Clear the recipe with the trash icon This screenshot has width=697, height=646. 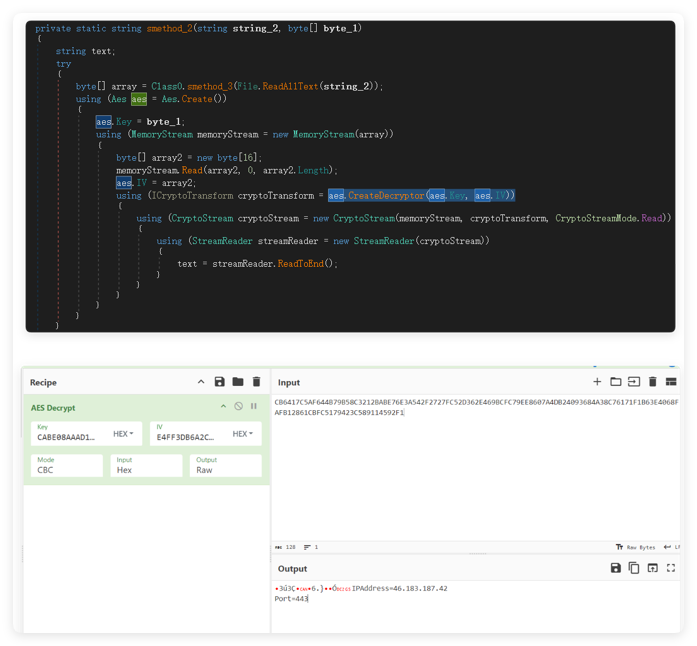click(x=256, y=382)
